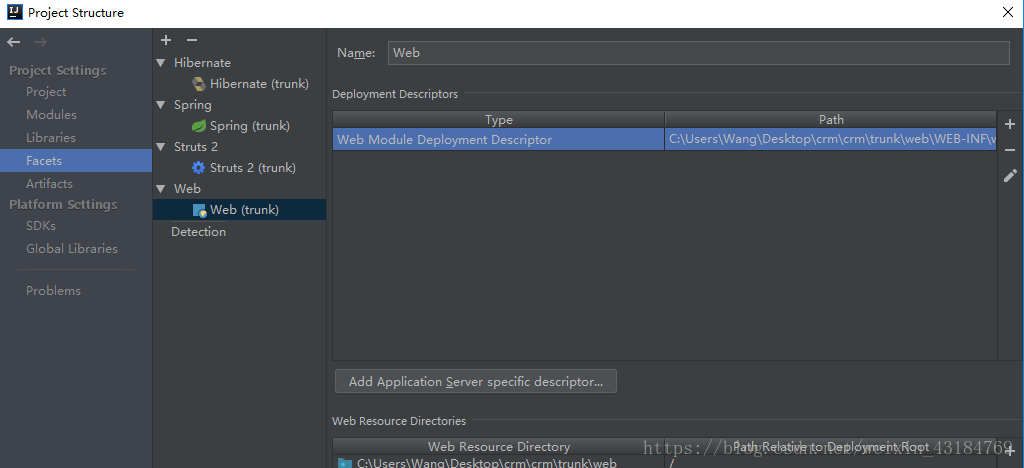Select the Struts 2 group node
The height and width of the screenshot is (468, 1024).
click(x=196, y=147)
